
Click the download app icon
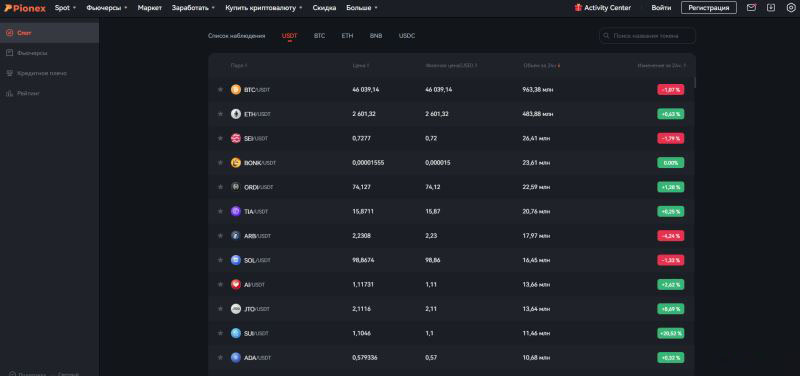(771, 8)
